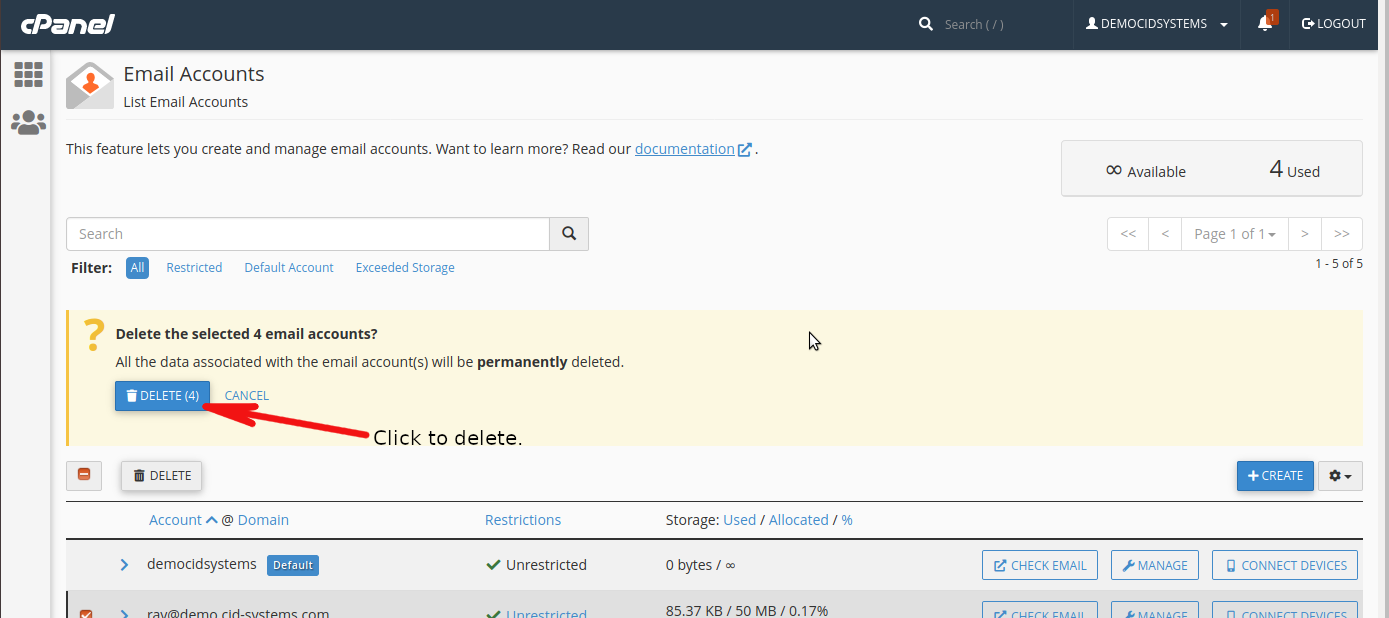Go to first page with << button
Screen dimensions: 1389x618
pos(1128,234)
